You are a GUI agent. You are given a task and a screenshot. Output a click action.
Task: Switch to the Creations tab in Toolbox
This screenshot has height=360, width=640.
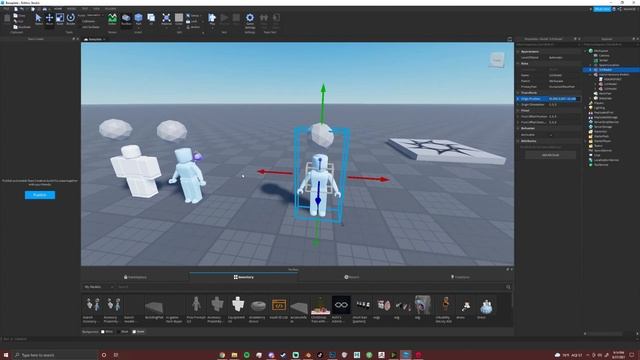tap(460, 277)
